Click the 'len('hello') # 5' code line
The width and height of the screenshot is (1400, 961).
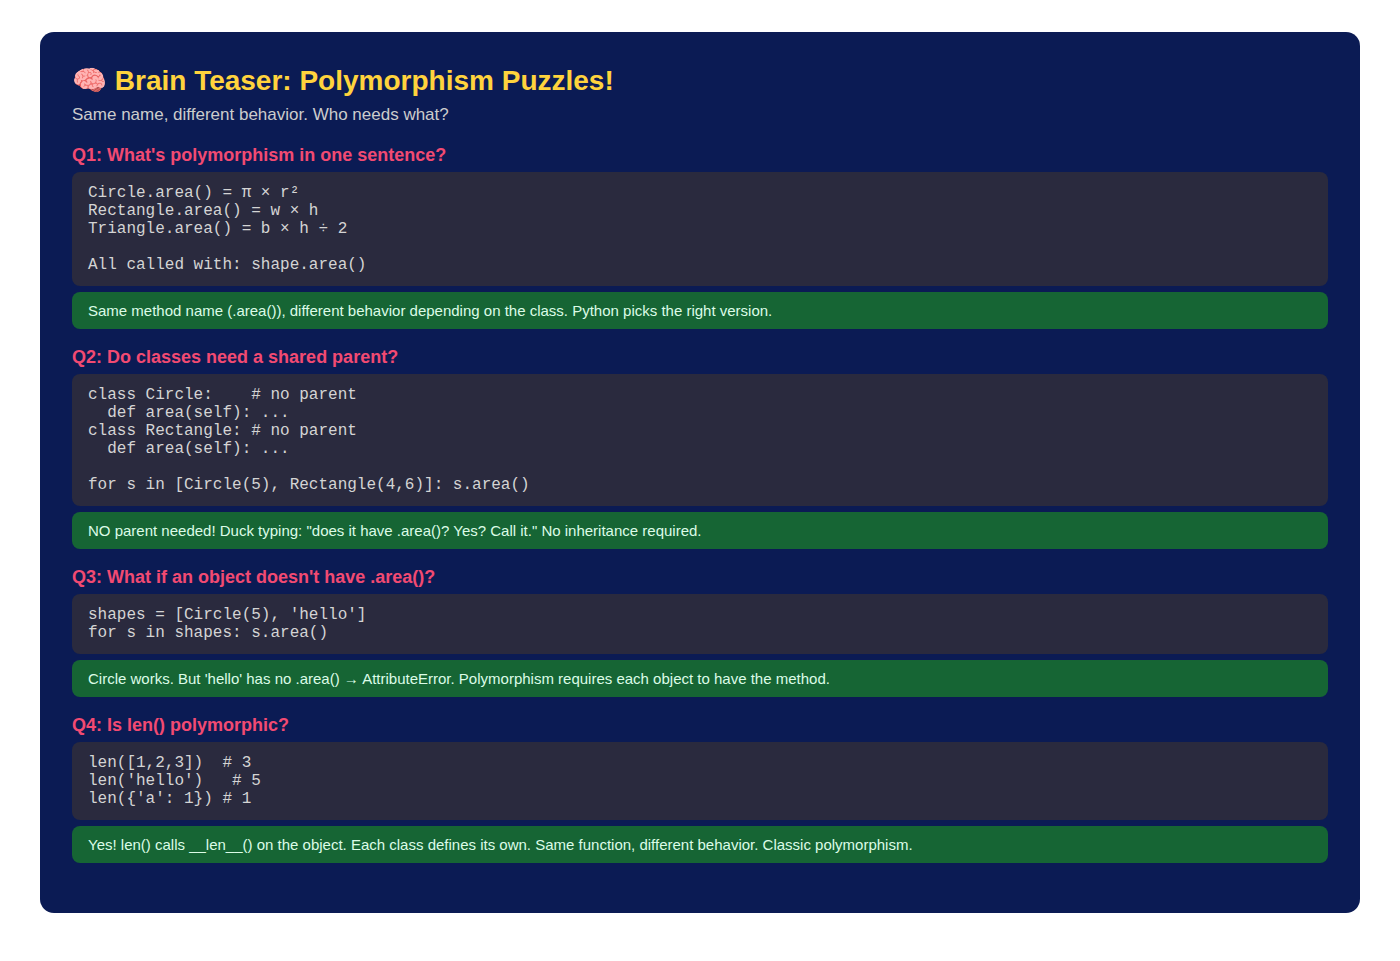coord(175,780)
